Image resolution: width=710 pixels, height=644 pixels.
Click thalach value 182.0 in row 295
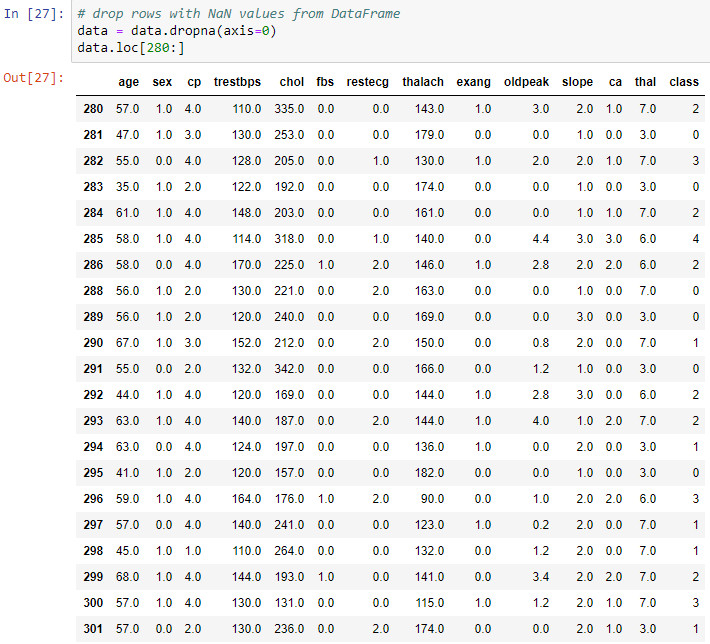429,473
